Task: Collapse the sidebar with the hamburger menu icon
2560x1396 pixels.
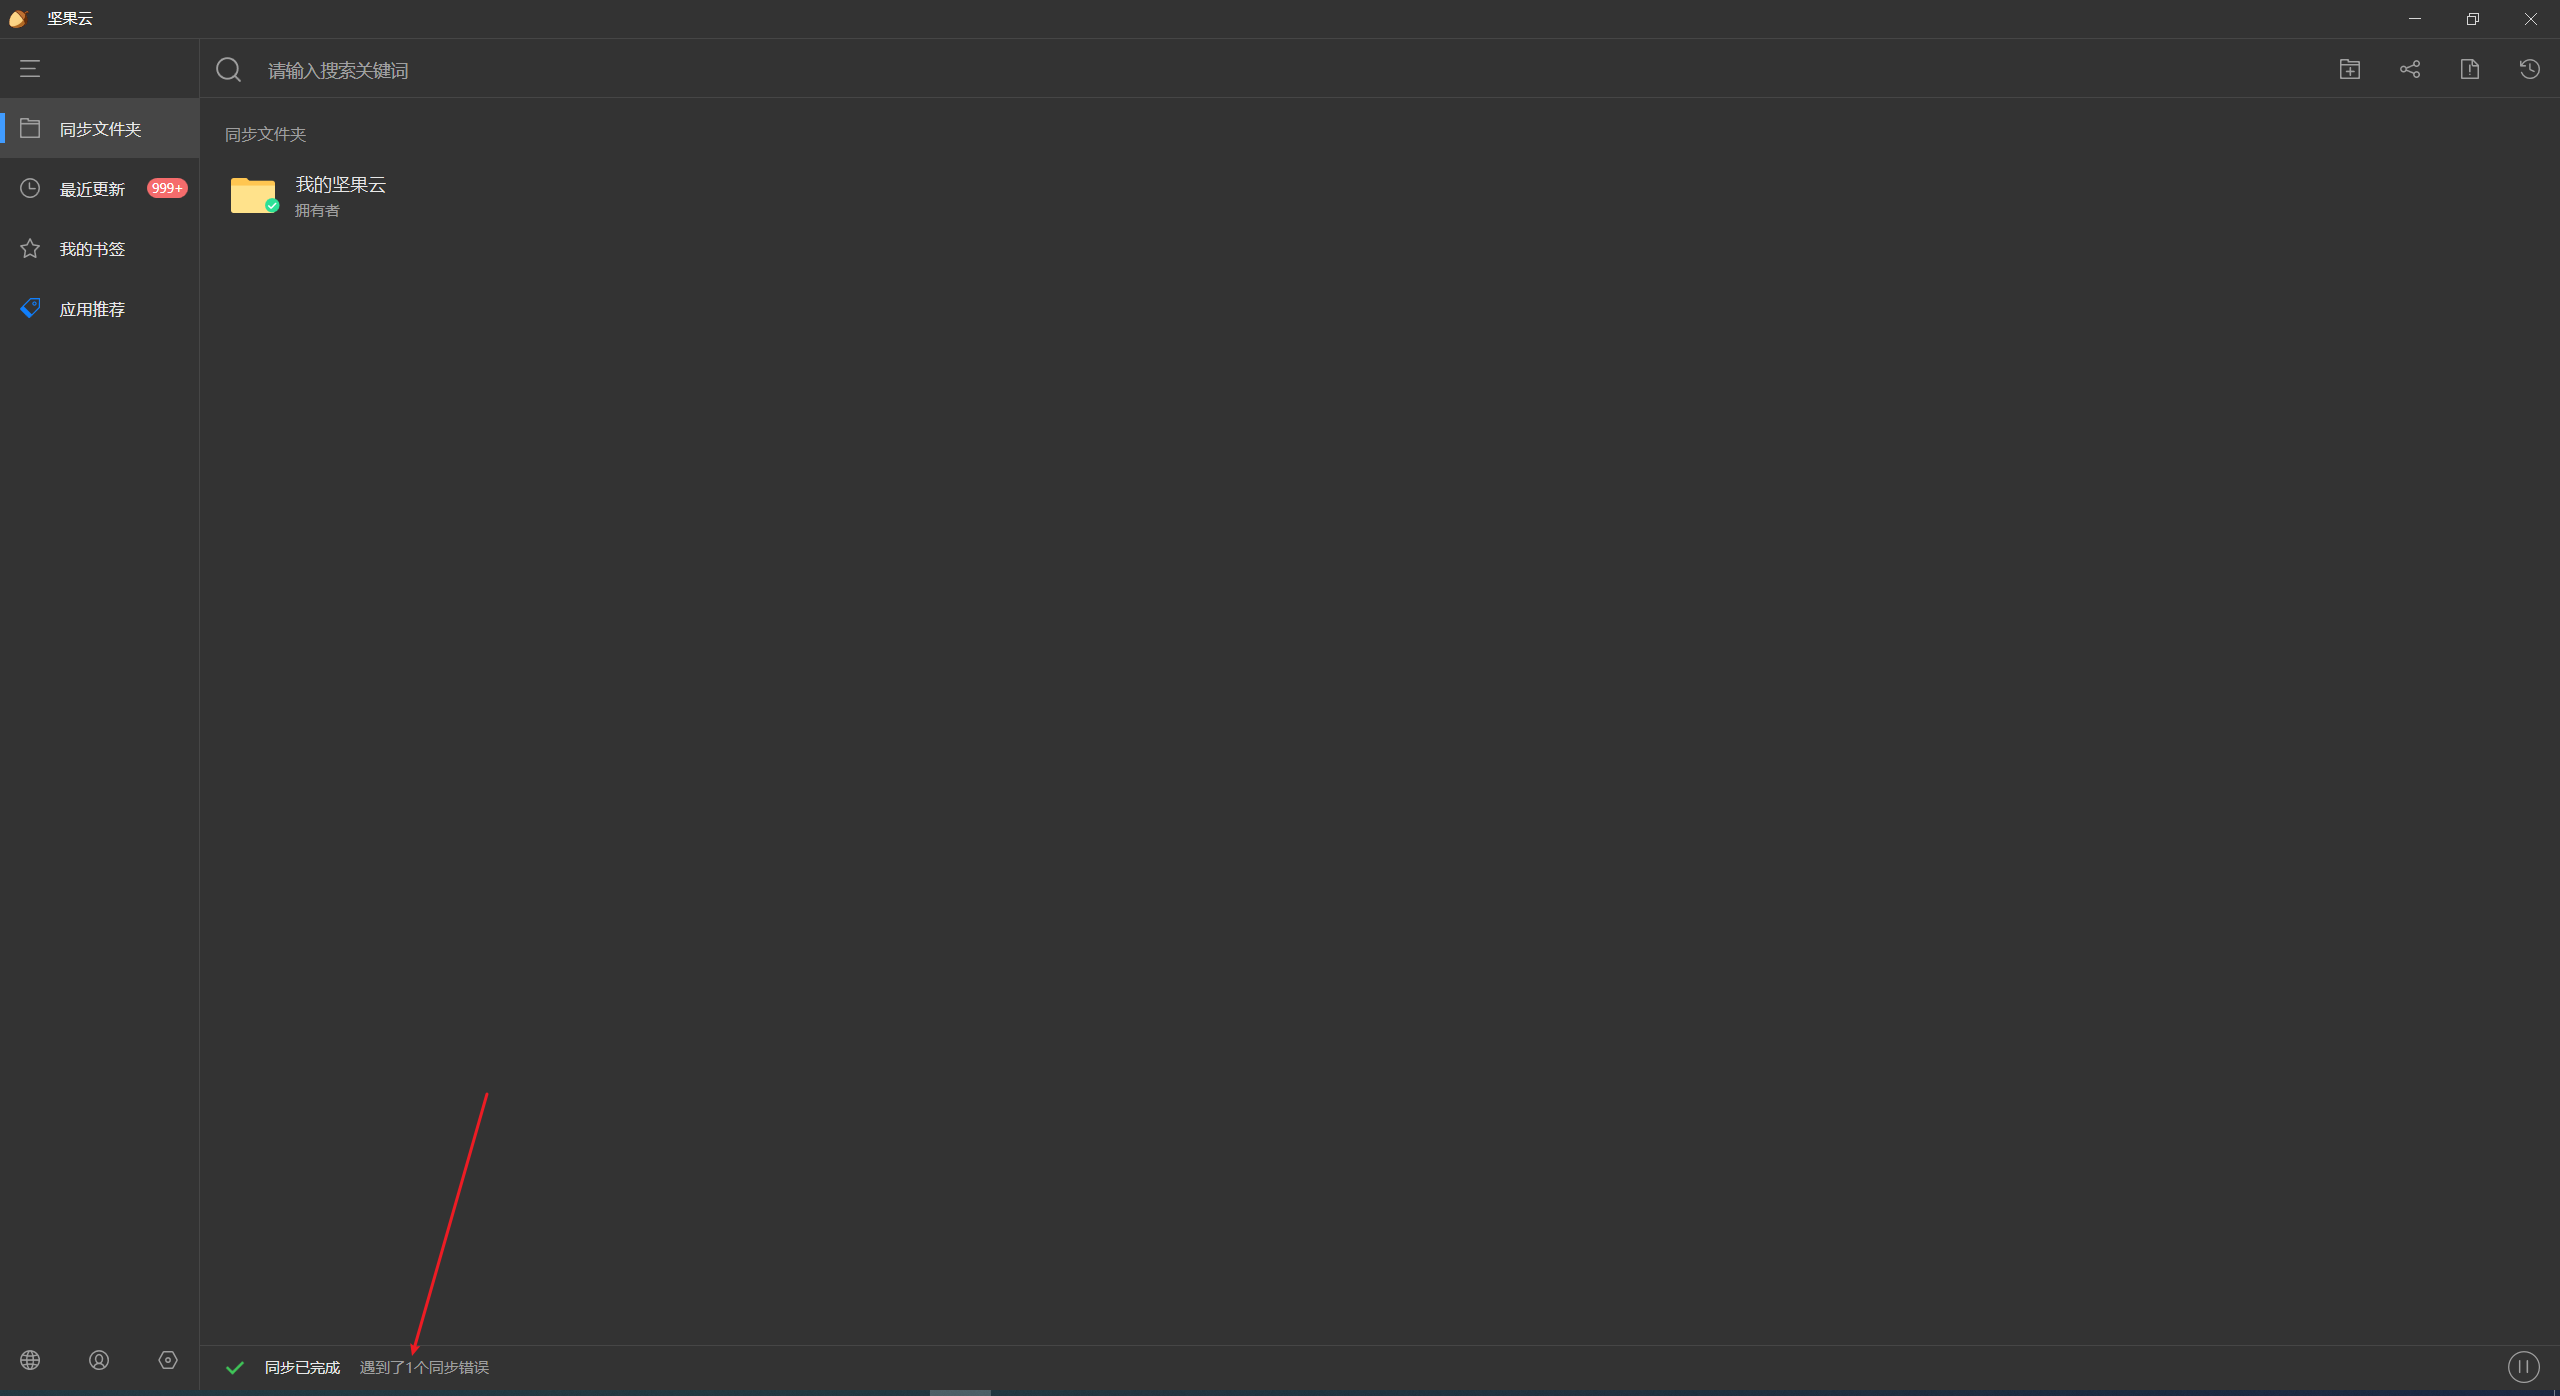Action: [30, 68]
